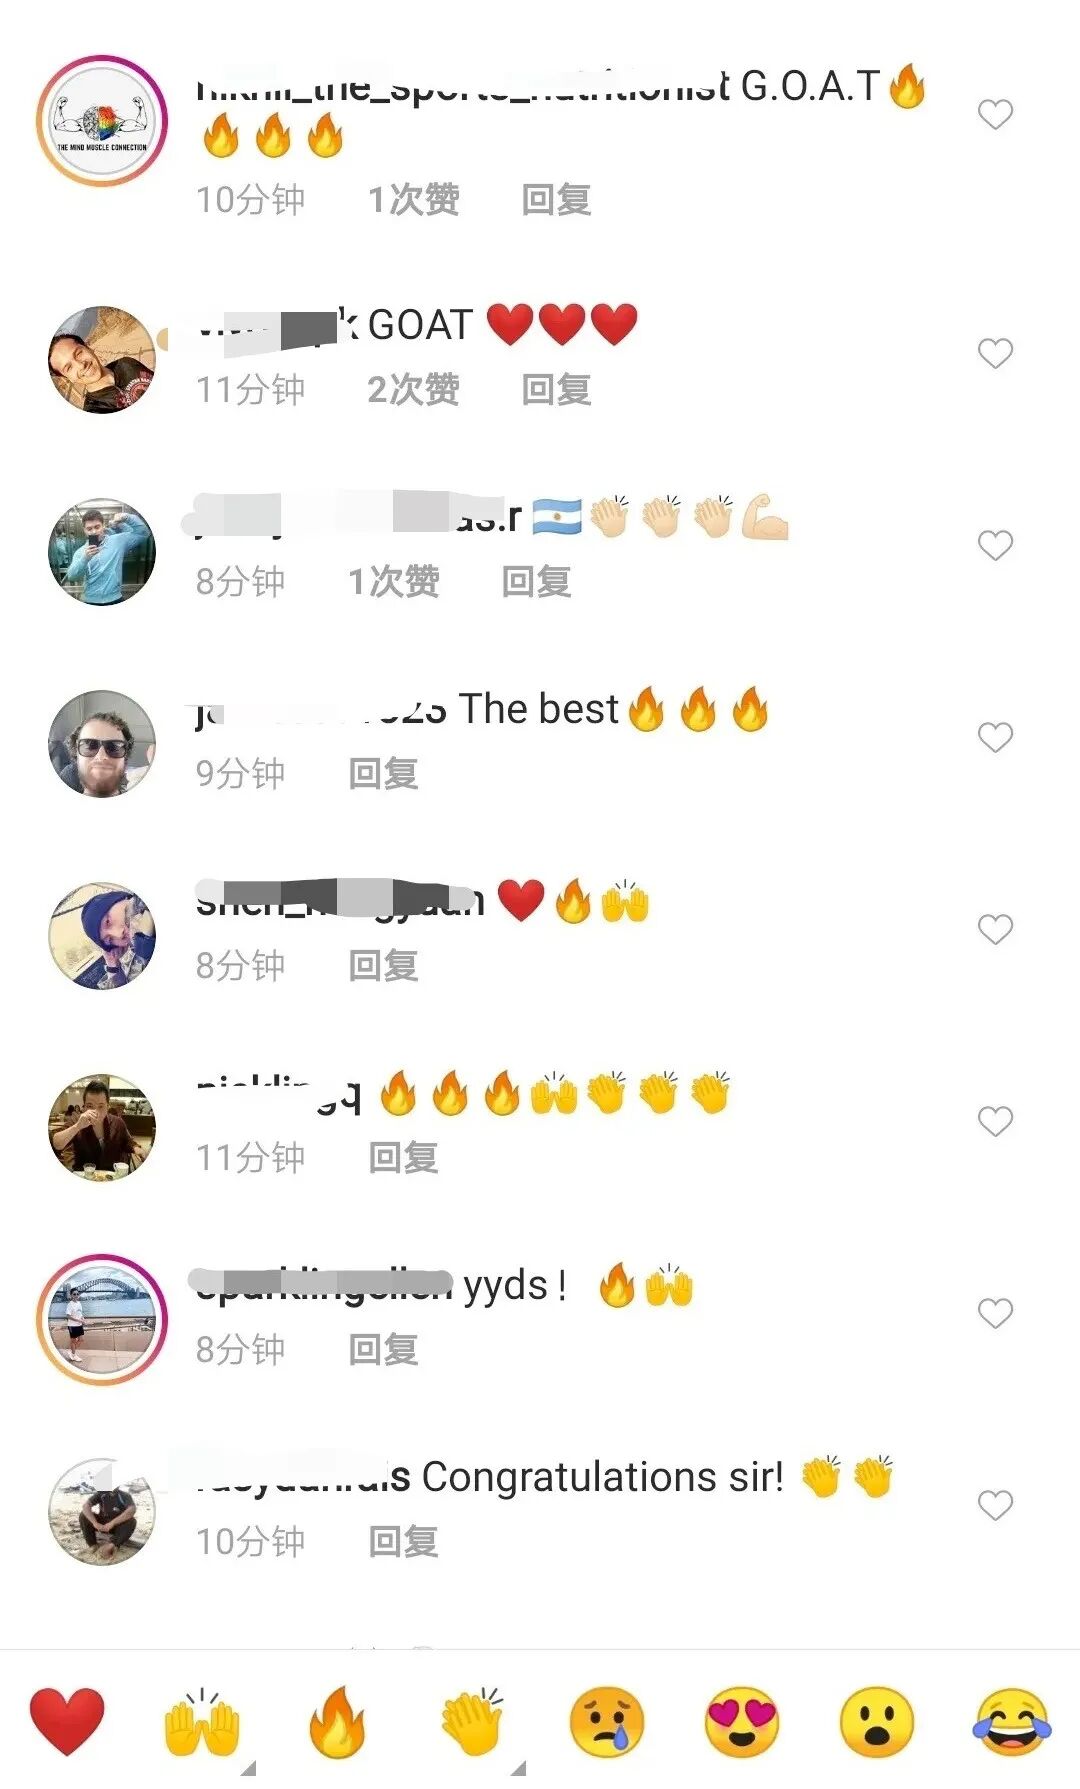1080x1789 pixels.
Task: Insert the heart-eyes face emoji
Action: click(x=742, y=1722)
